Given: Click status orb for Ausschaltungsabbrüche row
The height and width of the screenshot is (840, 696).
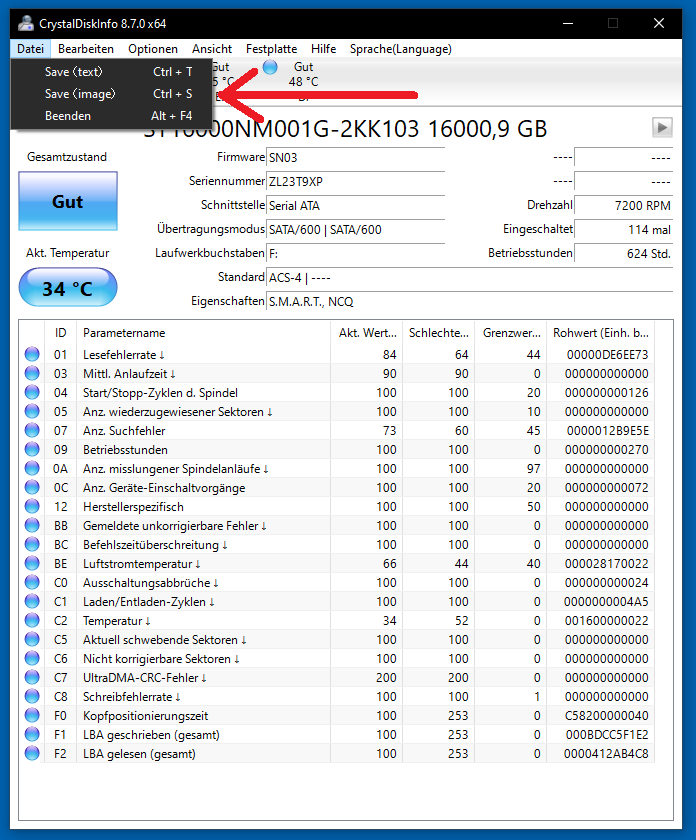Looking at the screenshot, I should 32,582.
